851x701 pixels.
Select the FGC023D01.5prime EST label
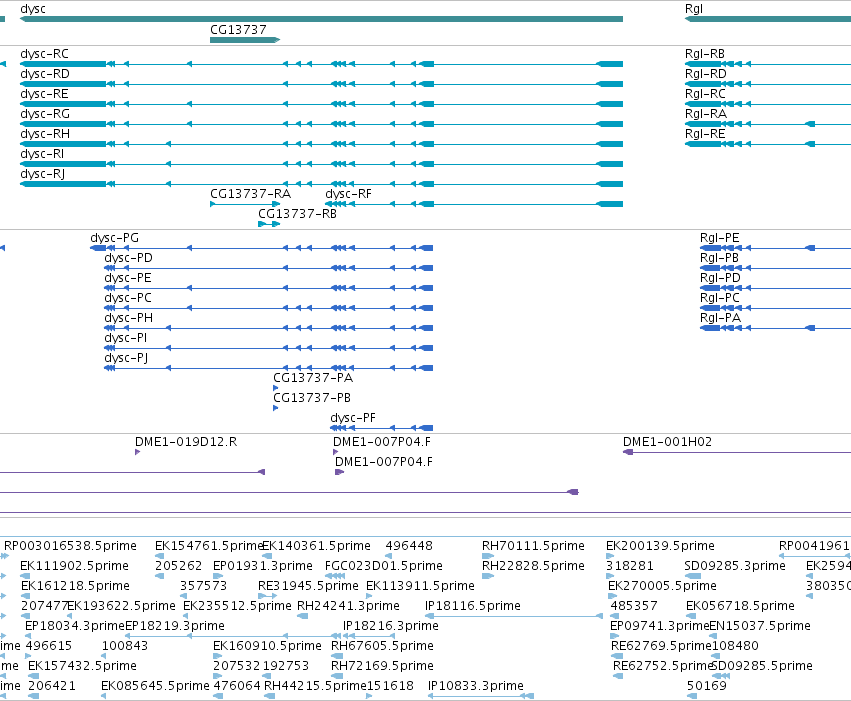(384, 566)
